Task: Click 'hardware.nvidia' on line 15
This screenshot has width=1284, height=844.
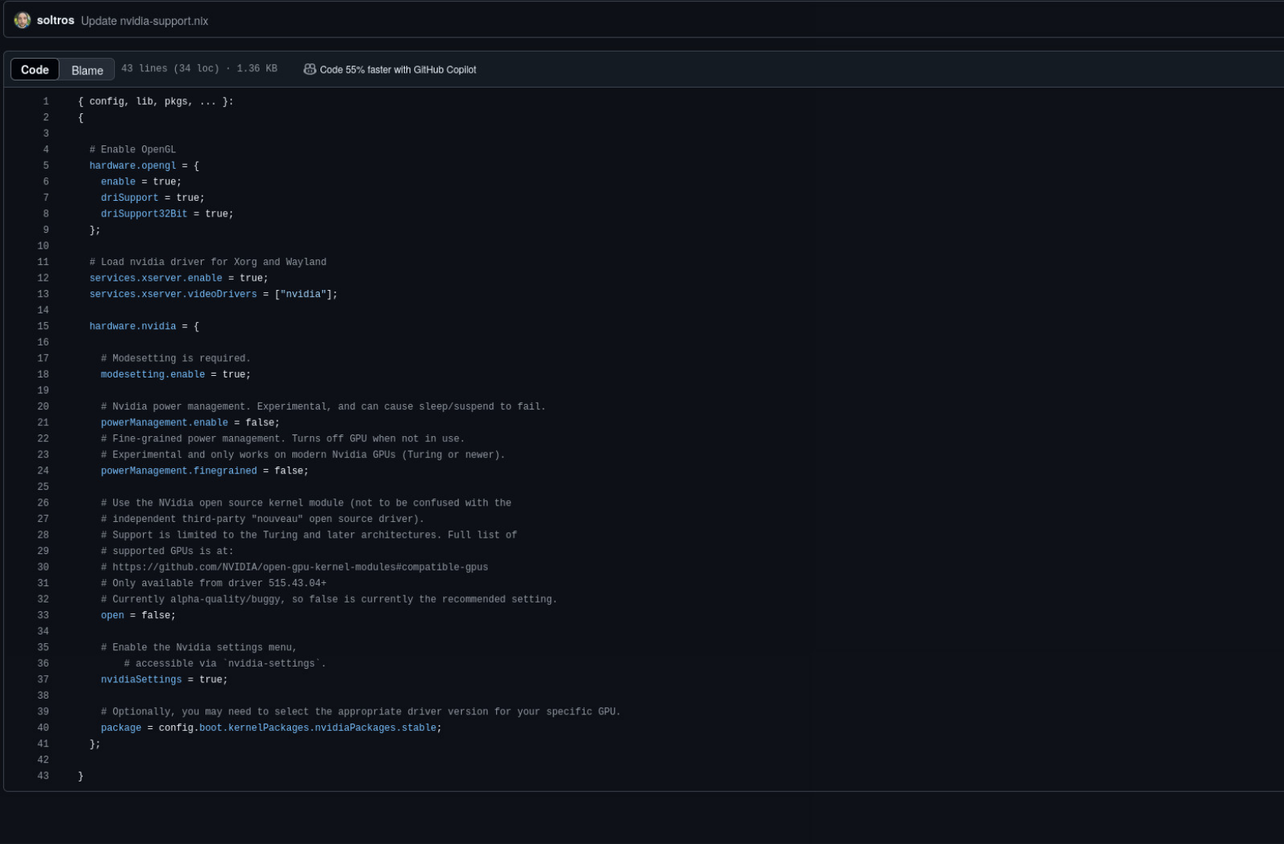Action: pos(133,327)
